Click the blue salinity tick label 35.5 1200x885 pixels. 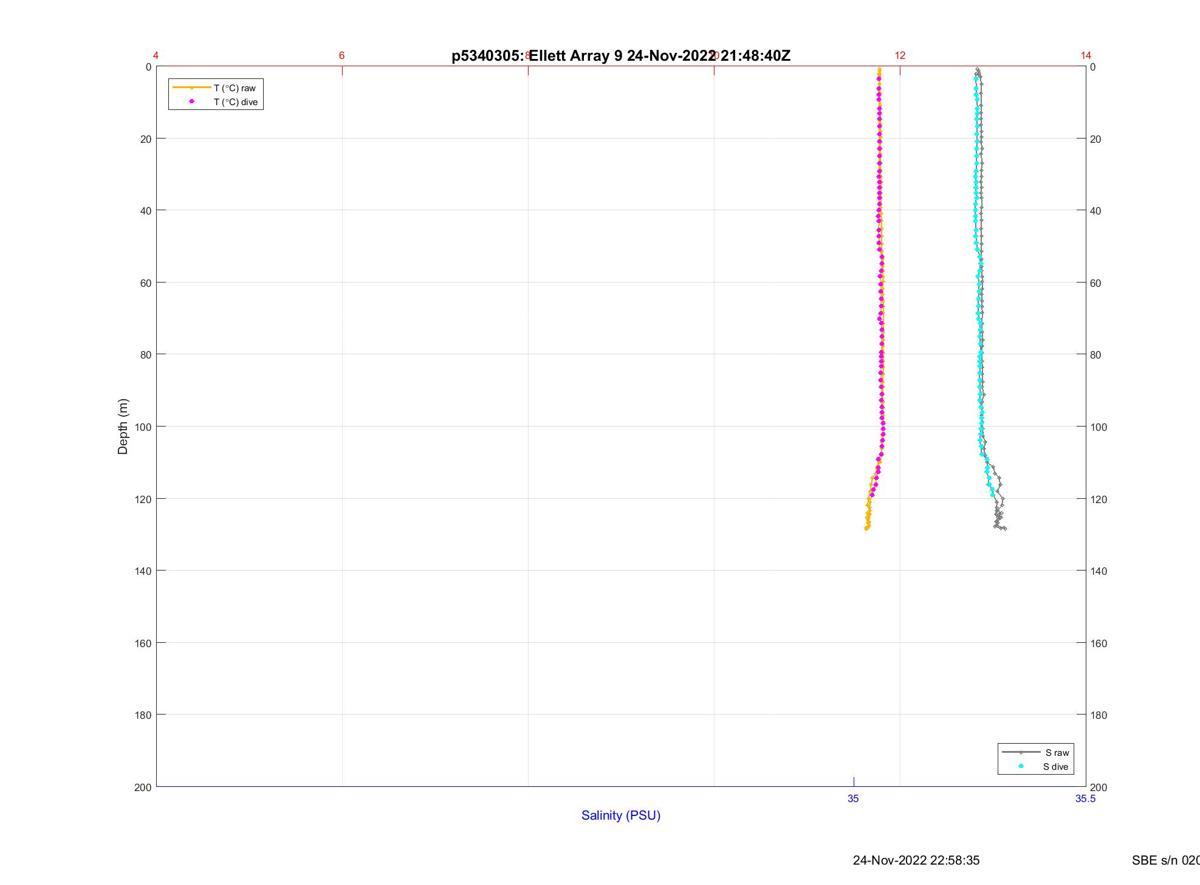[x=1085, y=799]
